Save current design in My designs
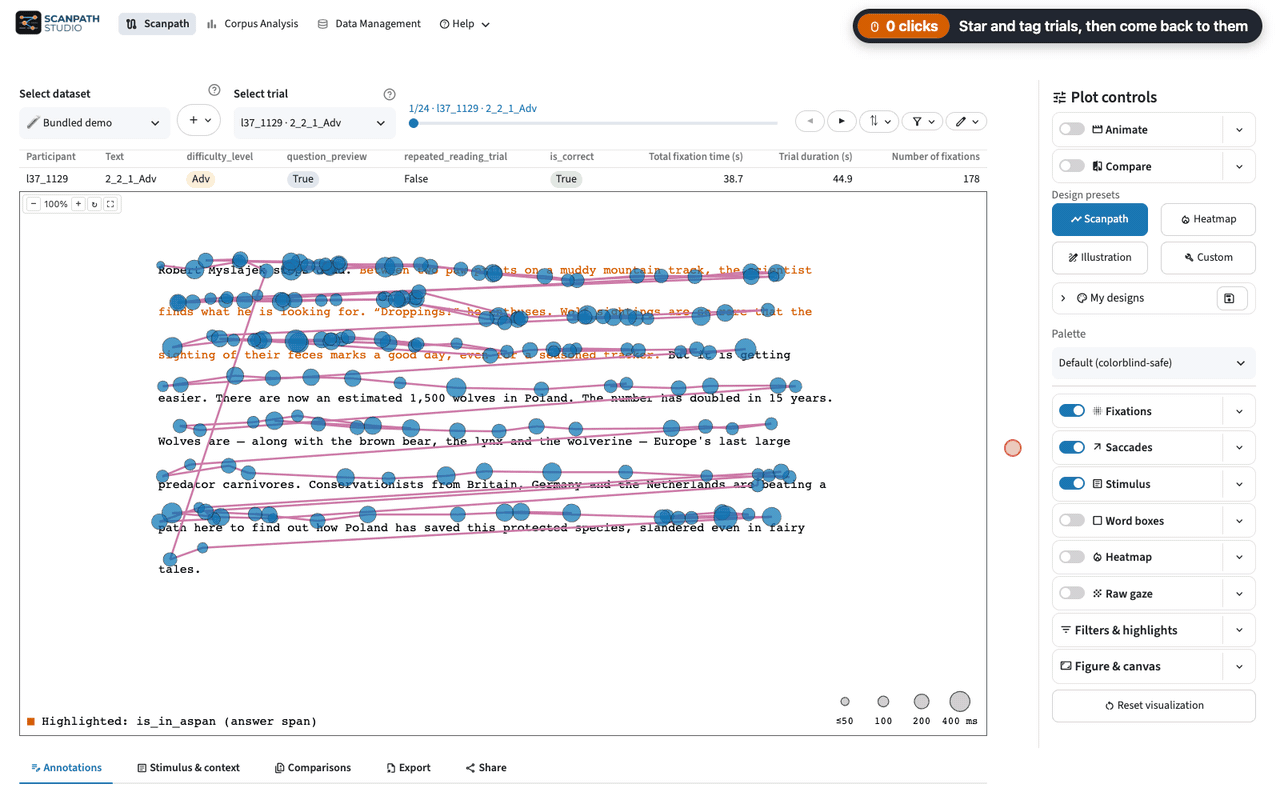The width and height of the screenshot is (1280, 800). pyautogui.click(x=1230, y=298)
